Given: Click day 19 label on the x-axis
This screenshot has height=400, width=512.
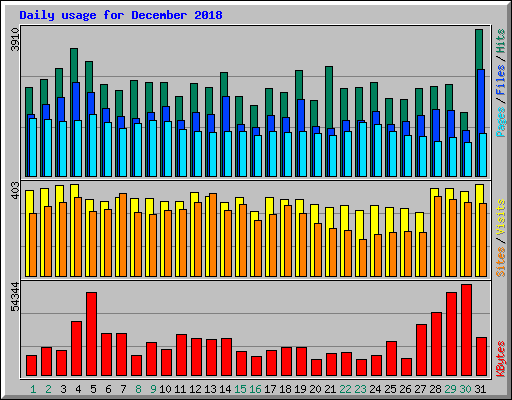Looking at the screenshot, I should coord(300,389).
